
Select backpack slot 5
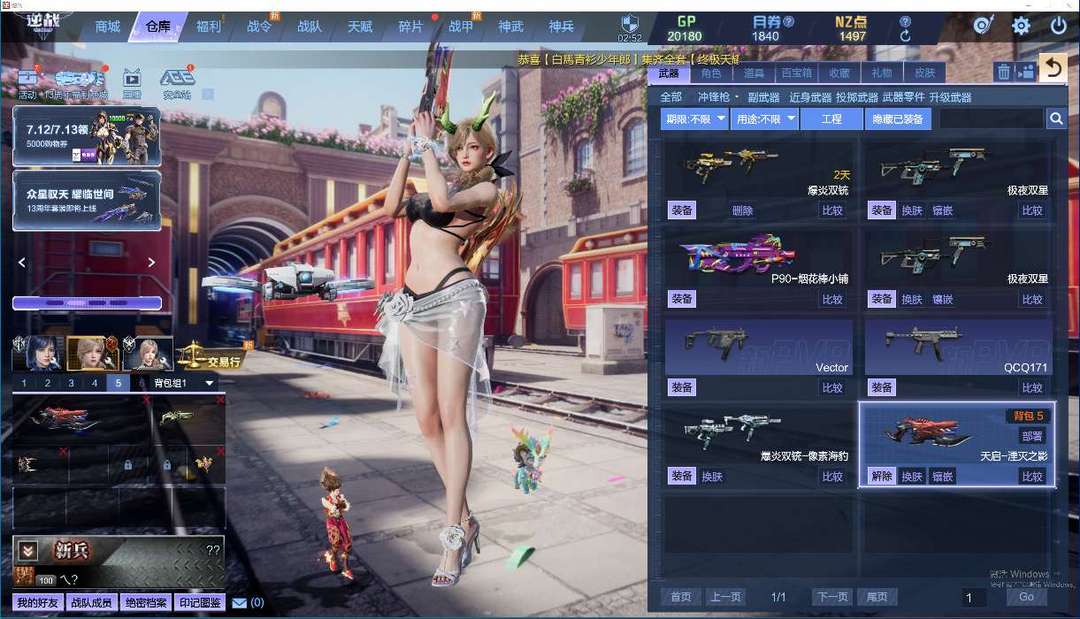pos(118,383)
